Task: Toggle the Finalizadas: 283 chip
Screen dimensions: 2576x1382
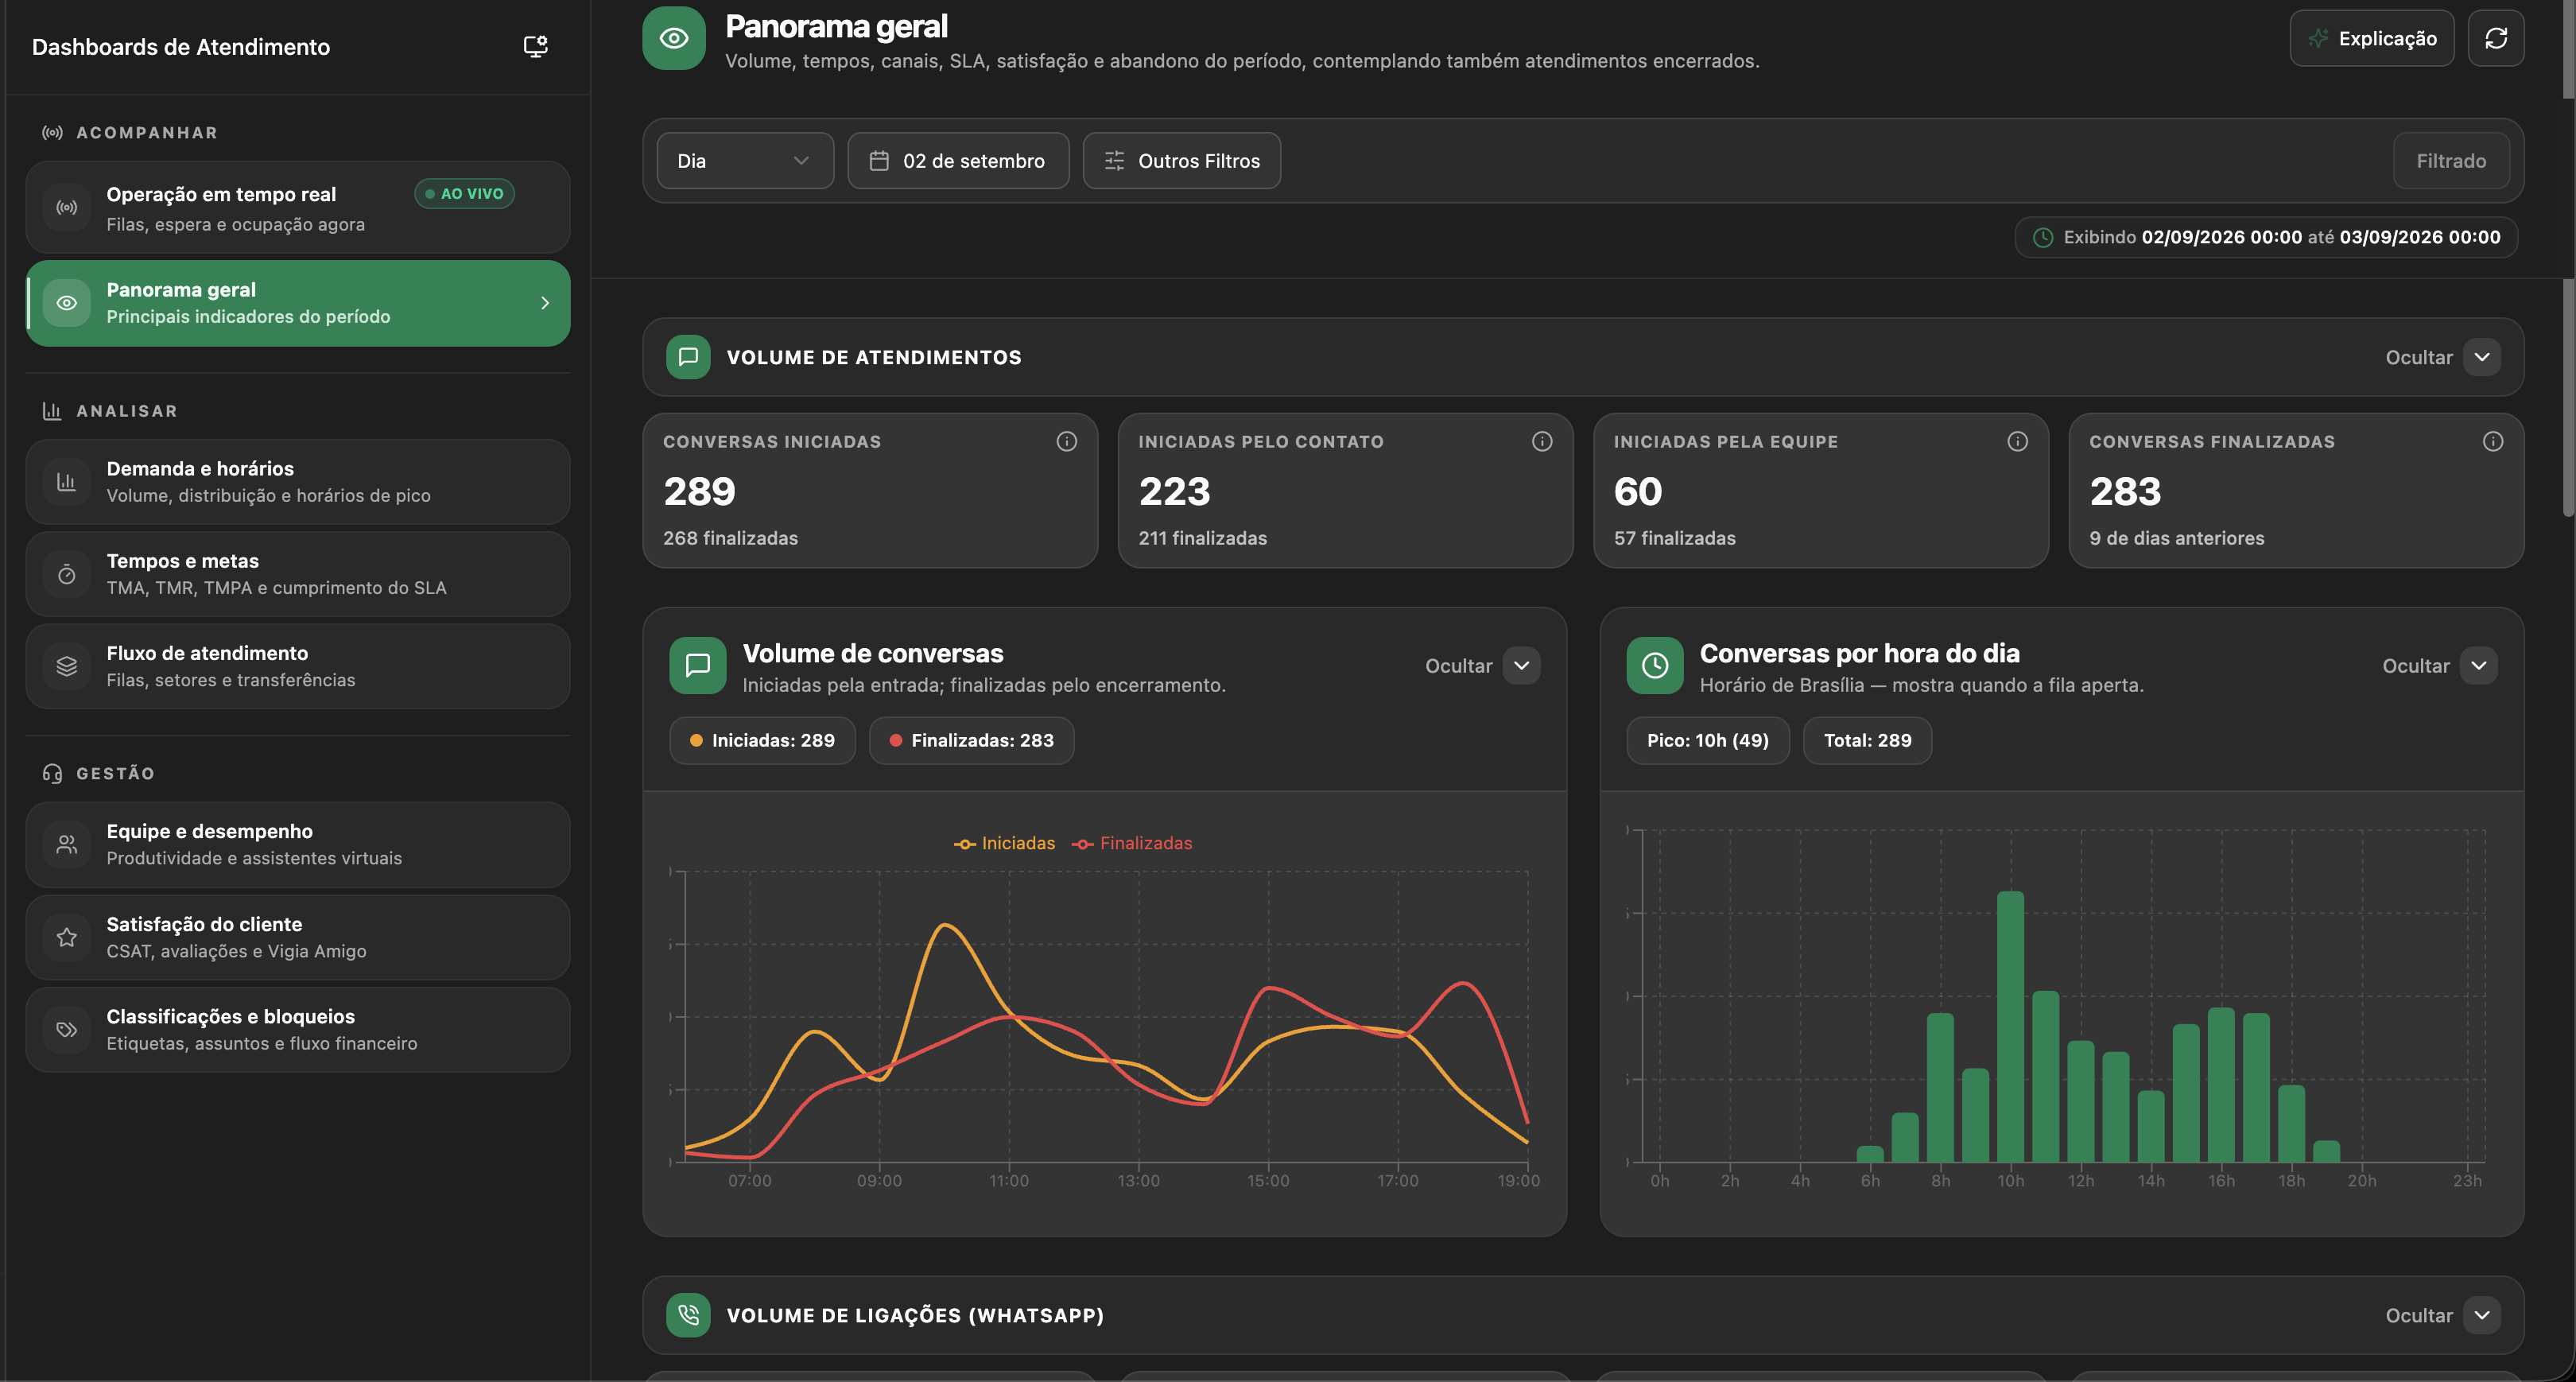Action: pos(971,740)
